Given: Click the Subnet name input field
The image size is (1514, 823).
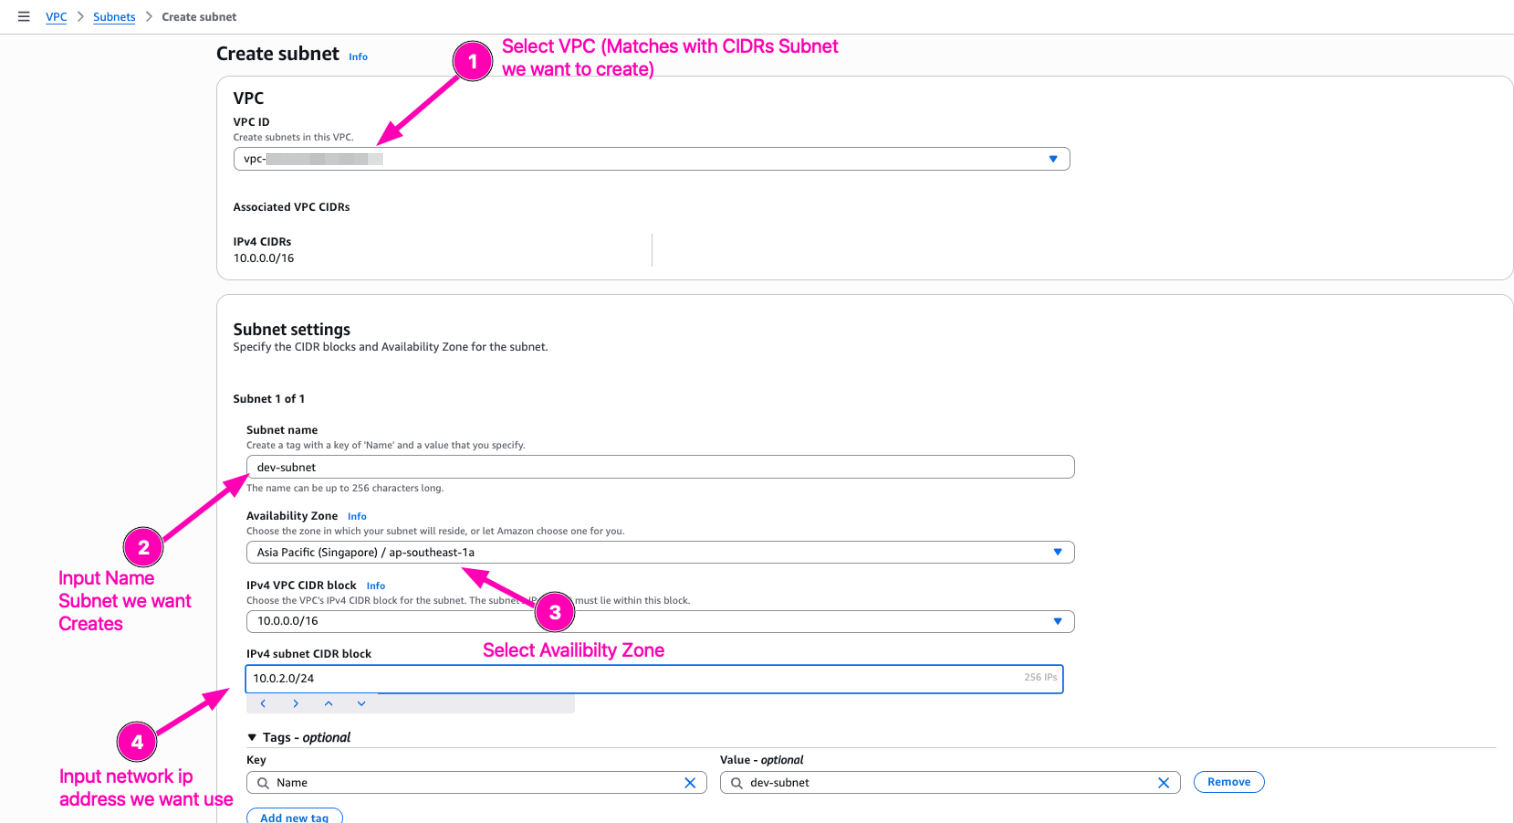Looking at the screenshot, I should 660,467.
